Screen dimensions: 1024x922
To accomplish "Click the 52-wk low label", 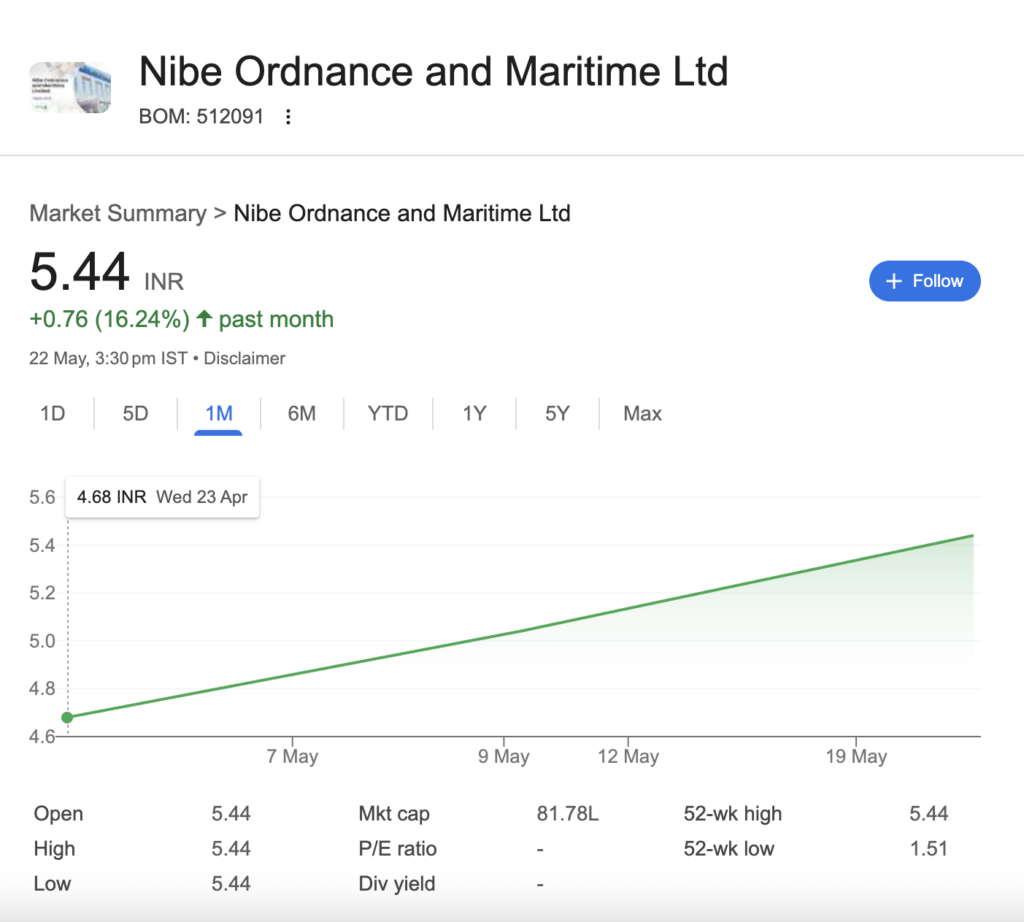I will (729, 849).
